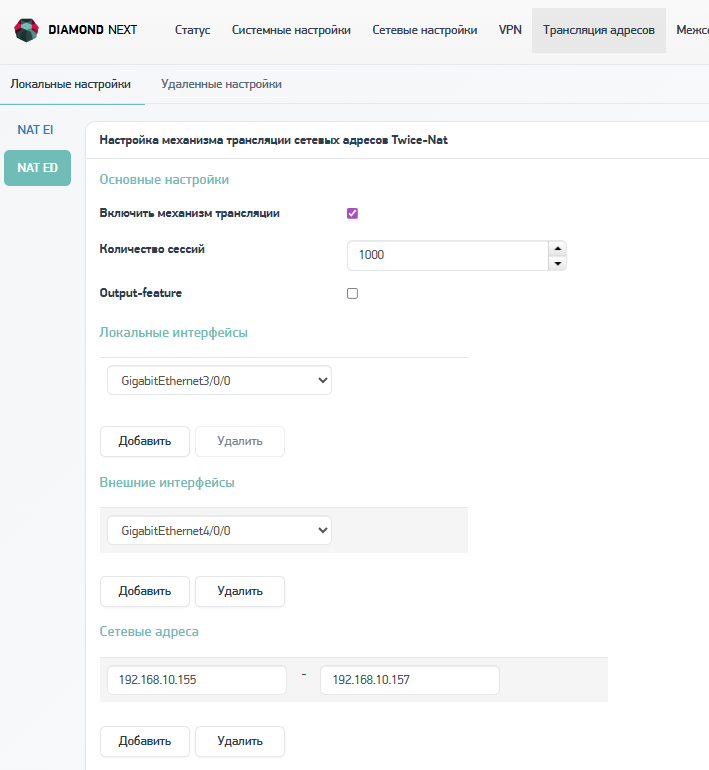Click the Количество сессий label
The height and width of the screenshot is (770, 709).
[152, 249]
